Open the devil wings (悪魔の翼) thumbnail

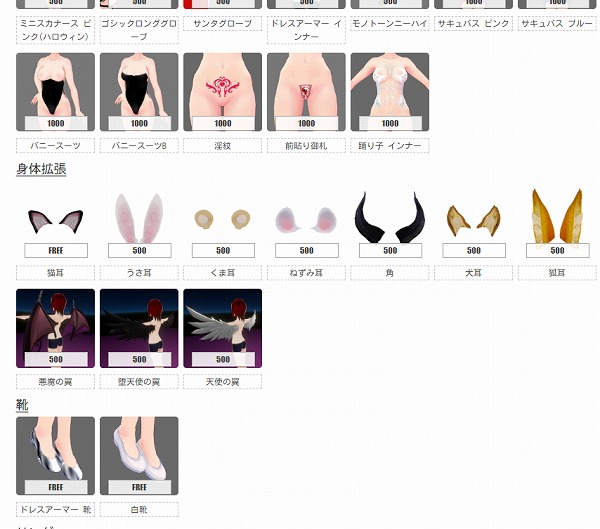pyautogui.click(x=55, y=328)
